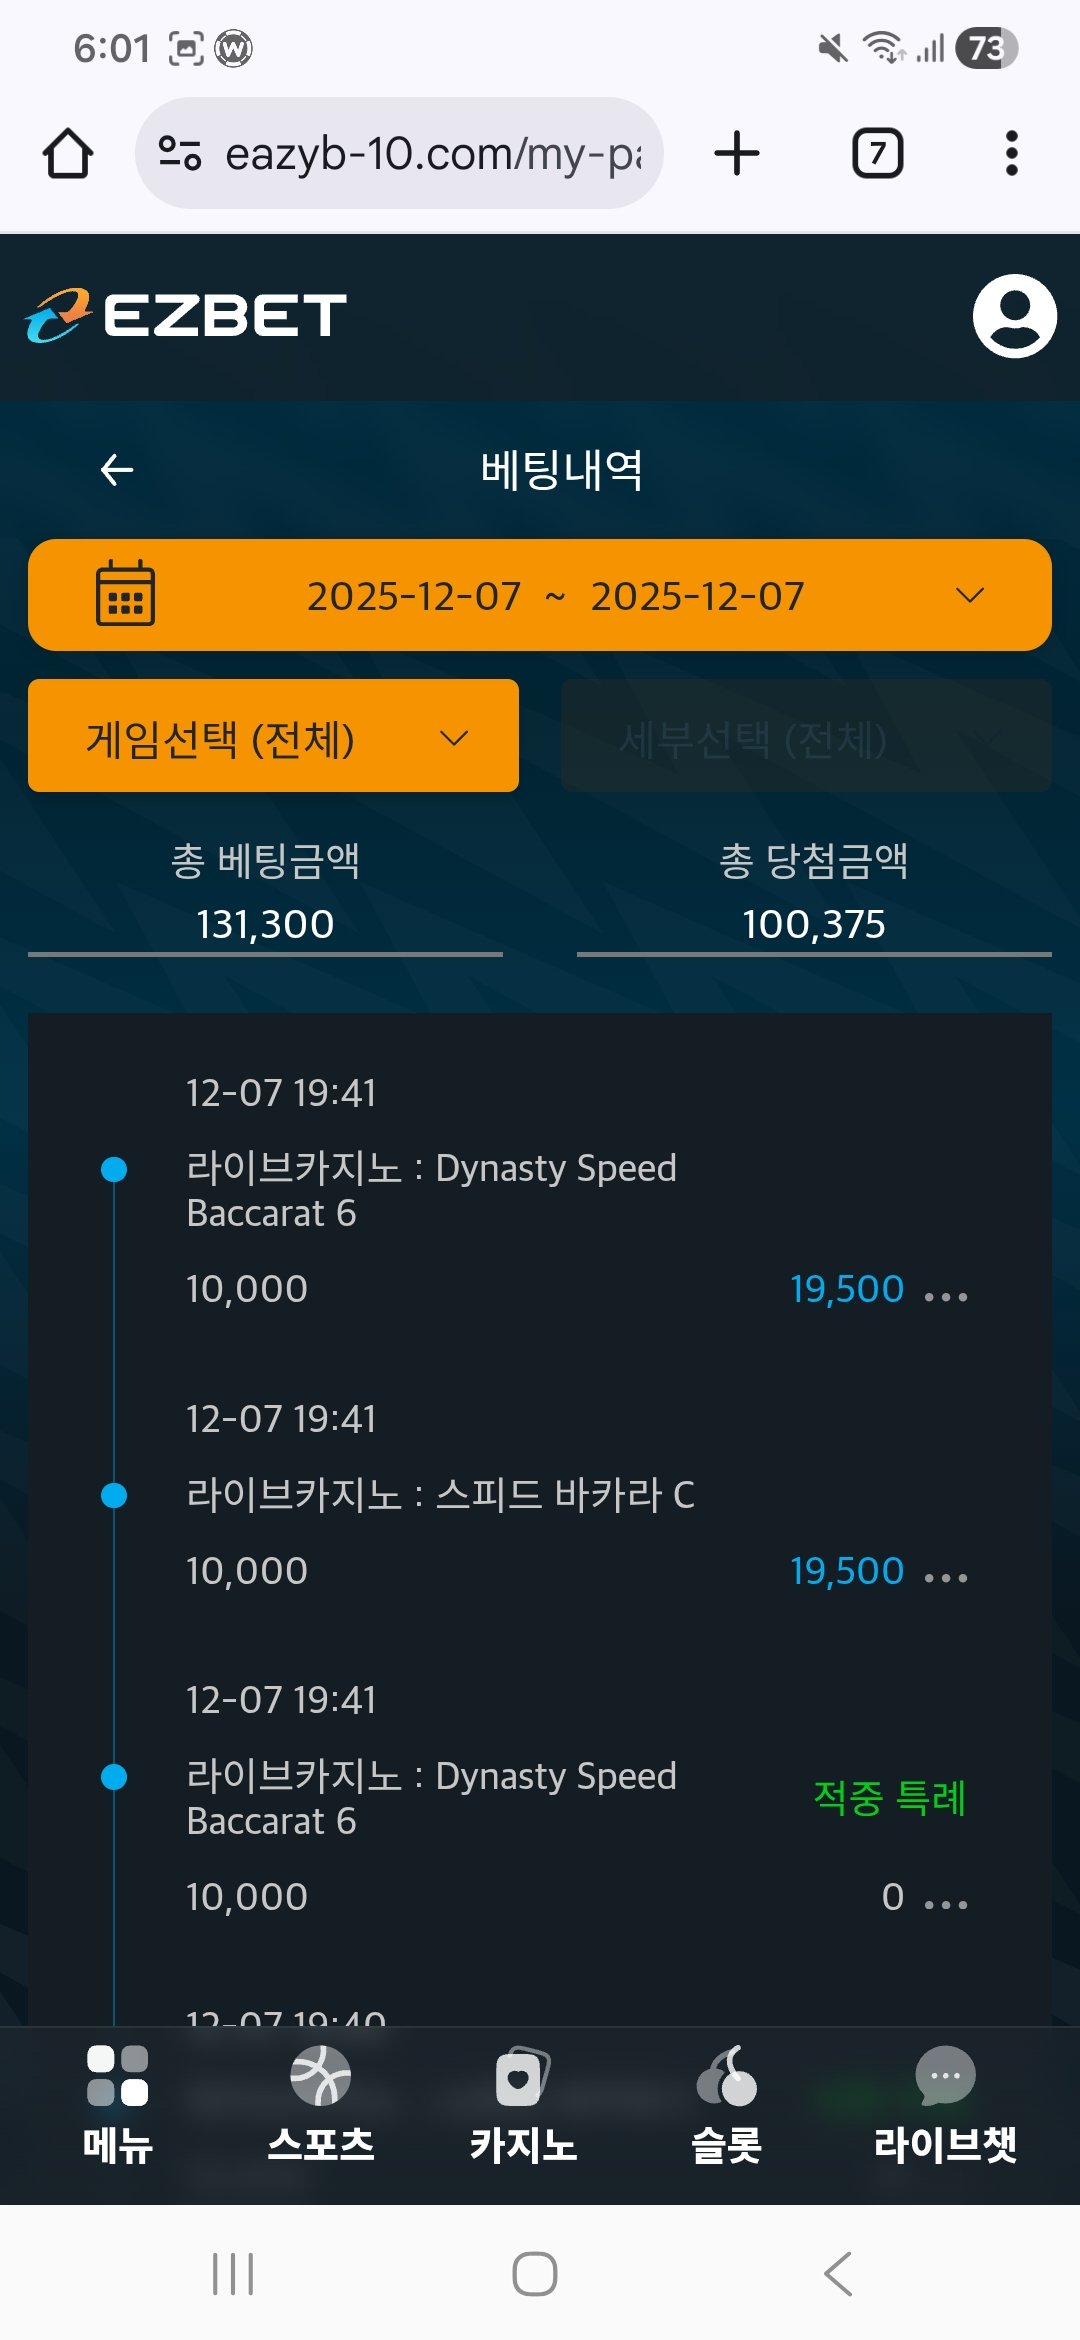
Task: Tap the EZBET logo
Action: pyautogui.click(x=187, y=316)
